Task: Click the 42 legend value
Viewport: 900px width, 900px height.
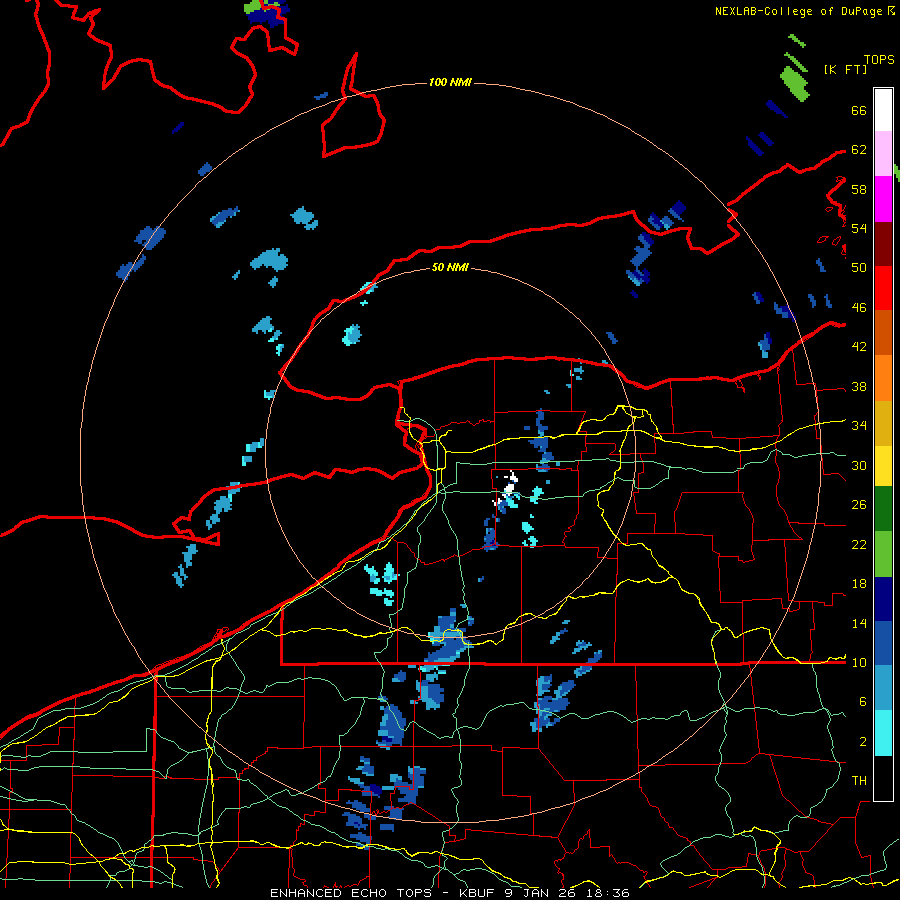Action: pyautogui.click(x=859, y=347)
